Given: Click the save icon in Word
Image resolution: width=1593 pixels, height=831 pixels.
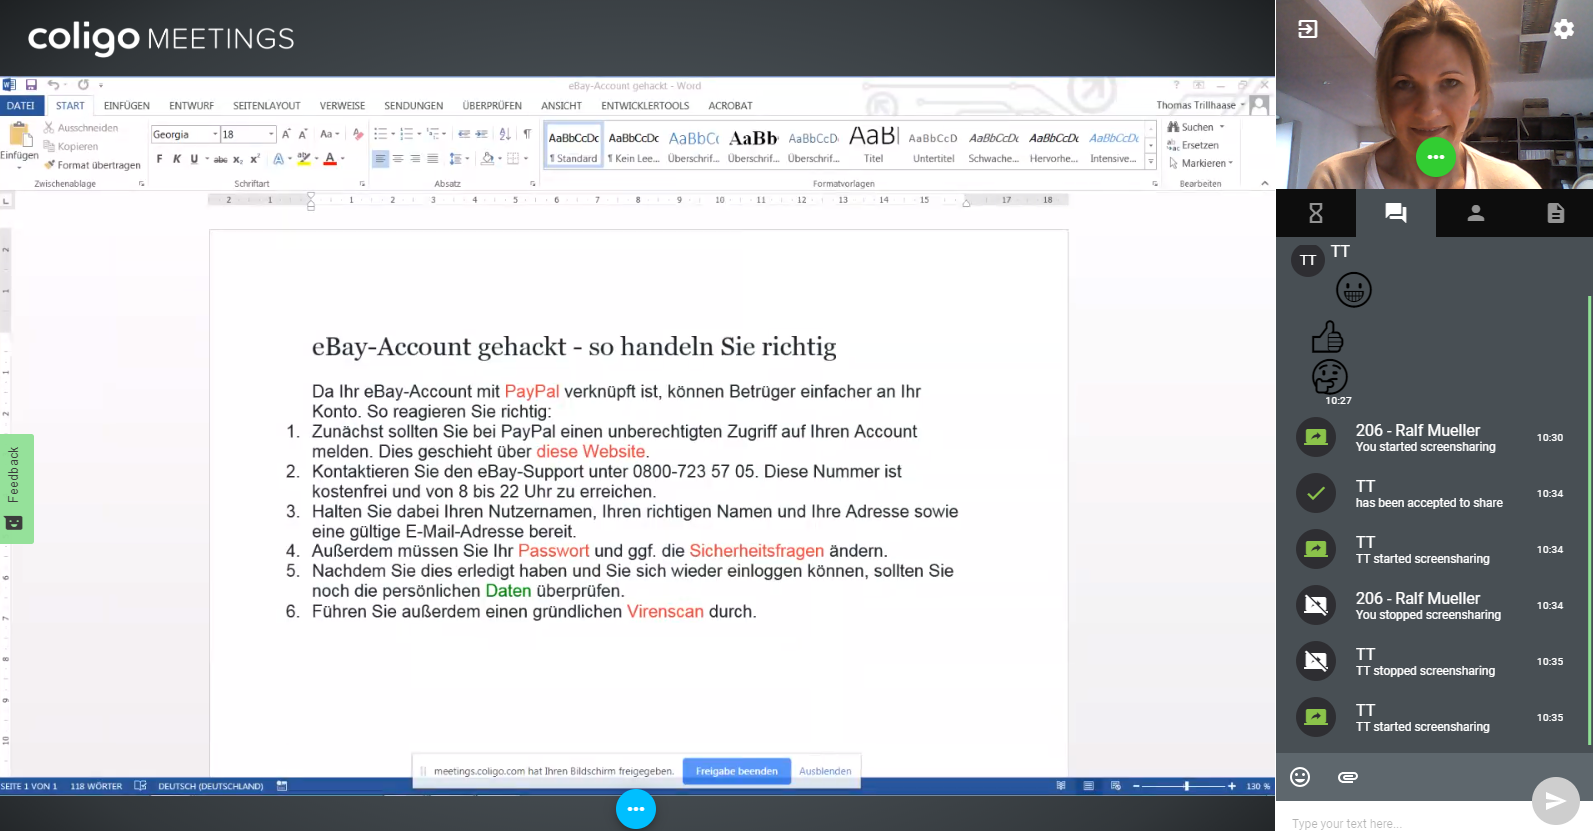Looking at the screenshot, I should point(31,85).
